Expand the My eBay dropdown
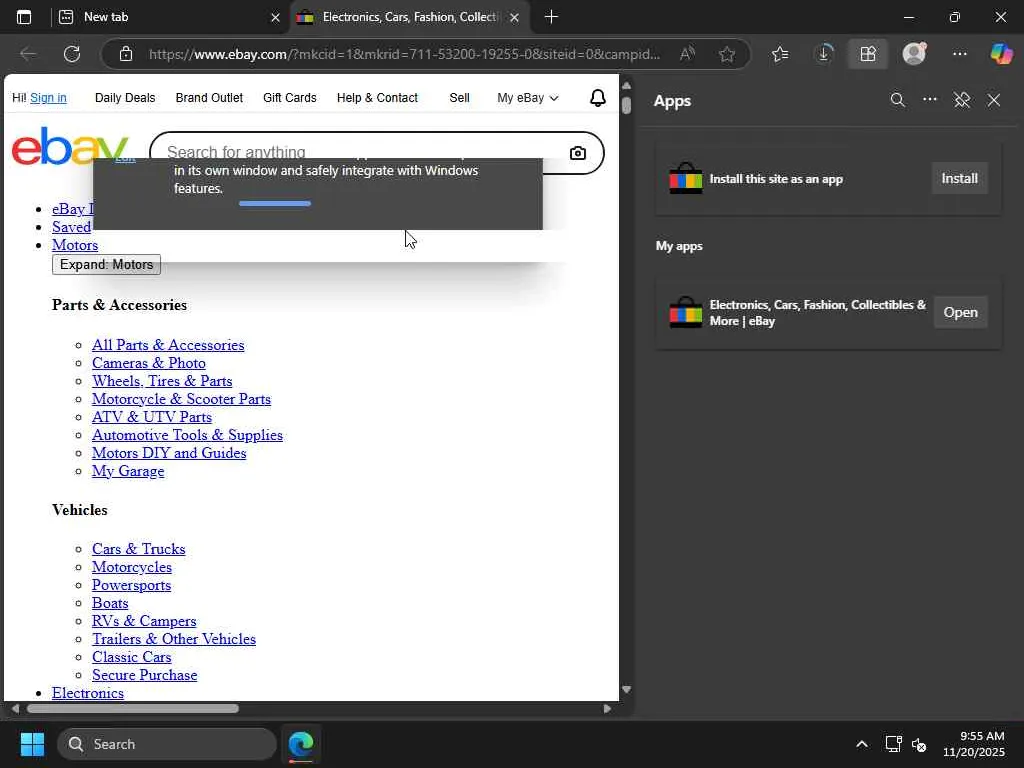This screenshot has width=1024, height=768. click(x=528, y=98)
